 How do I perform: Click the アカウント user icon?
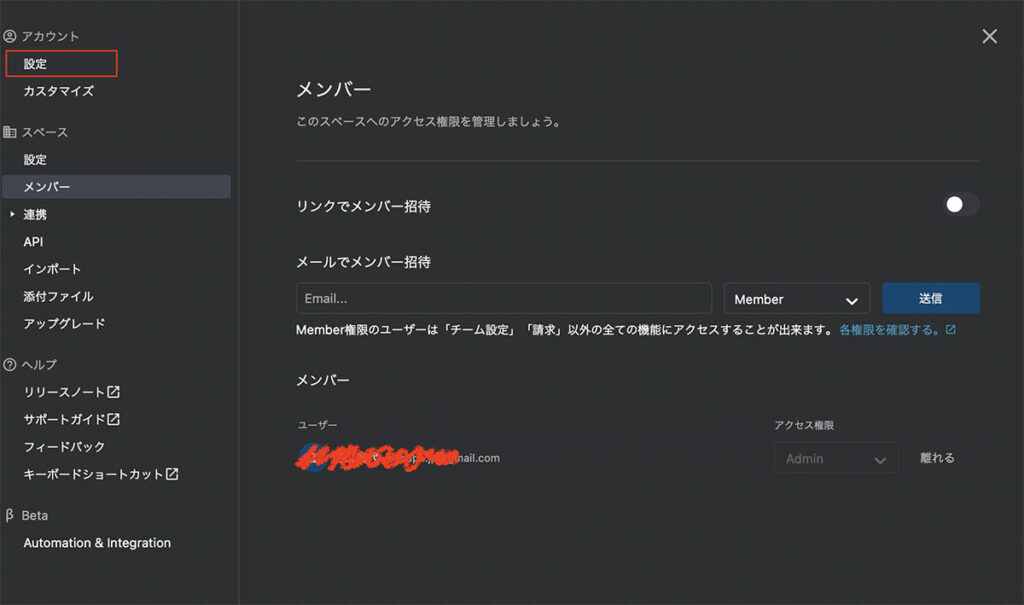[x=10, y=36]
